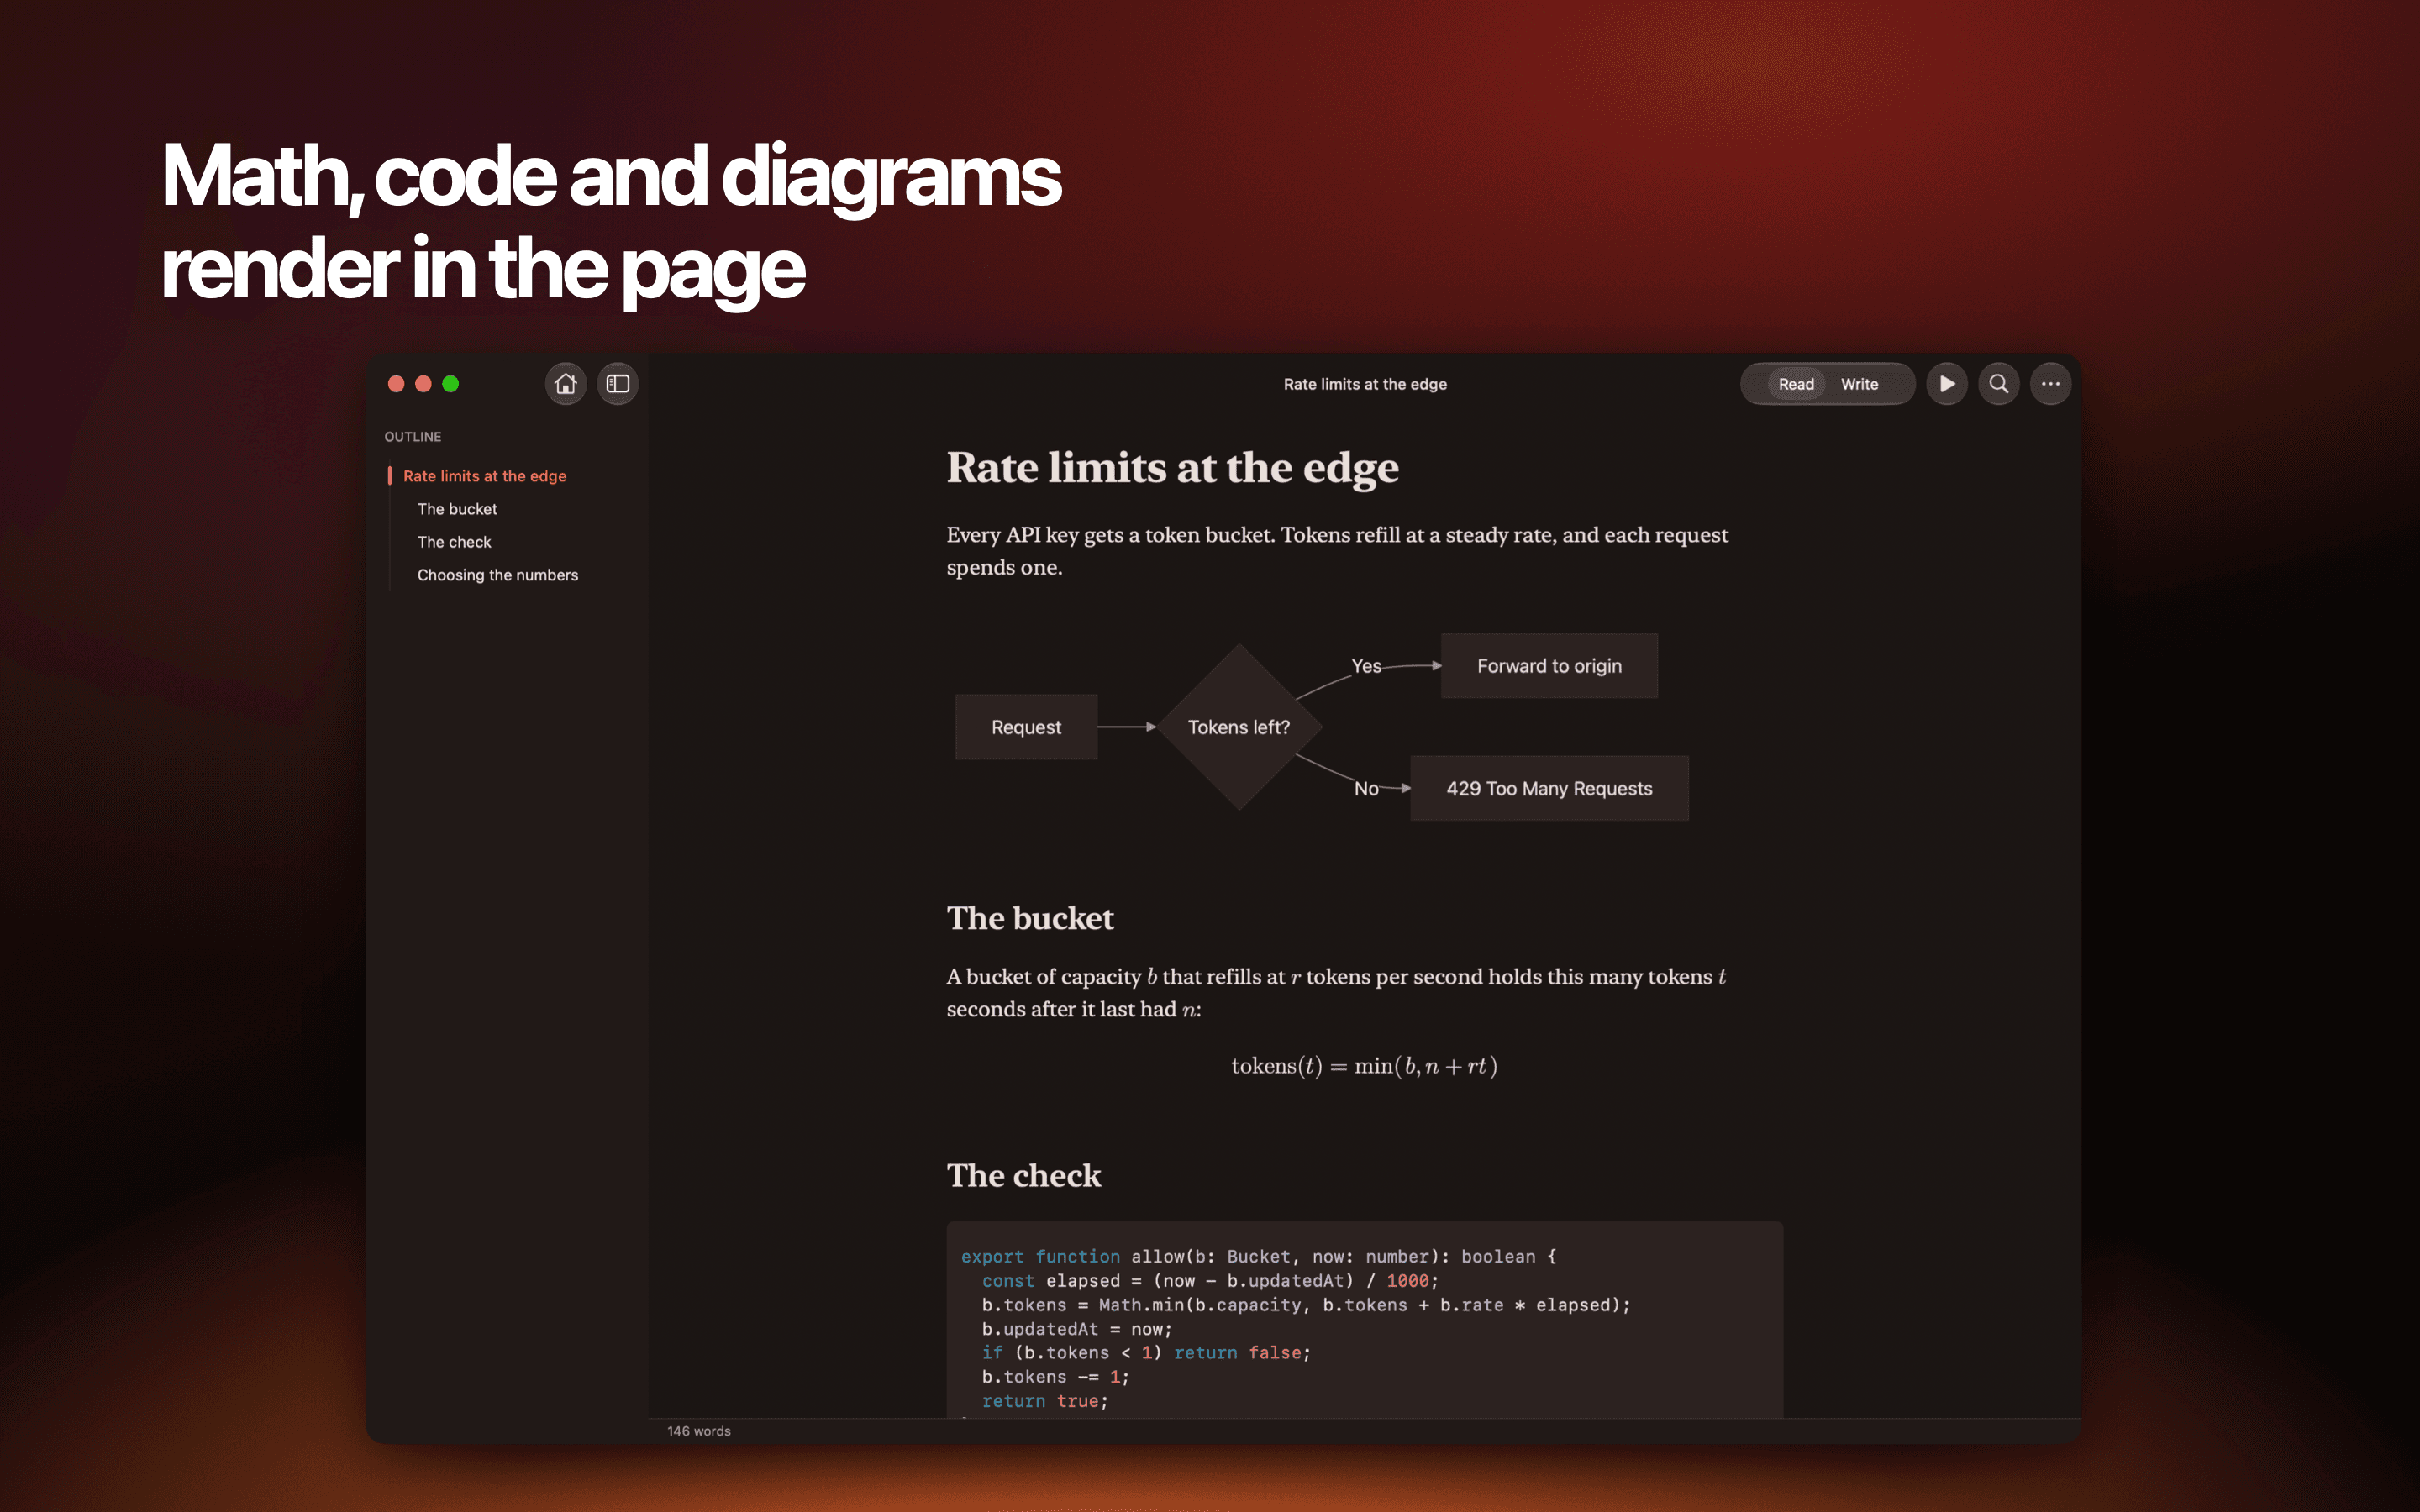Switch to Write mode
This screenshot has height=1512, width=2420.
pos(1860,384)
